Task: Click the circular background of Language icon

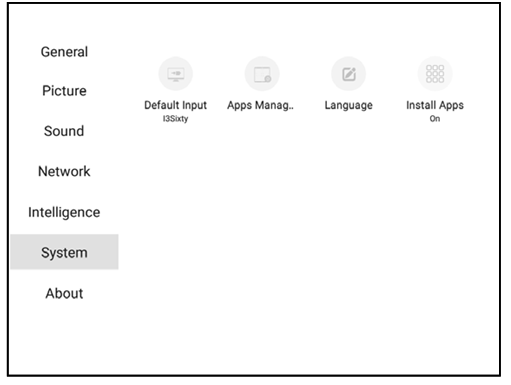Action: point(349,74)
